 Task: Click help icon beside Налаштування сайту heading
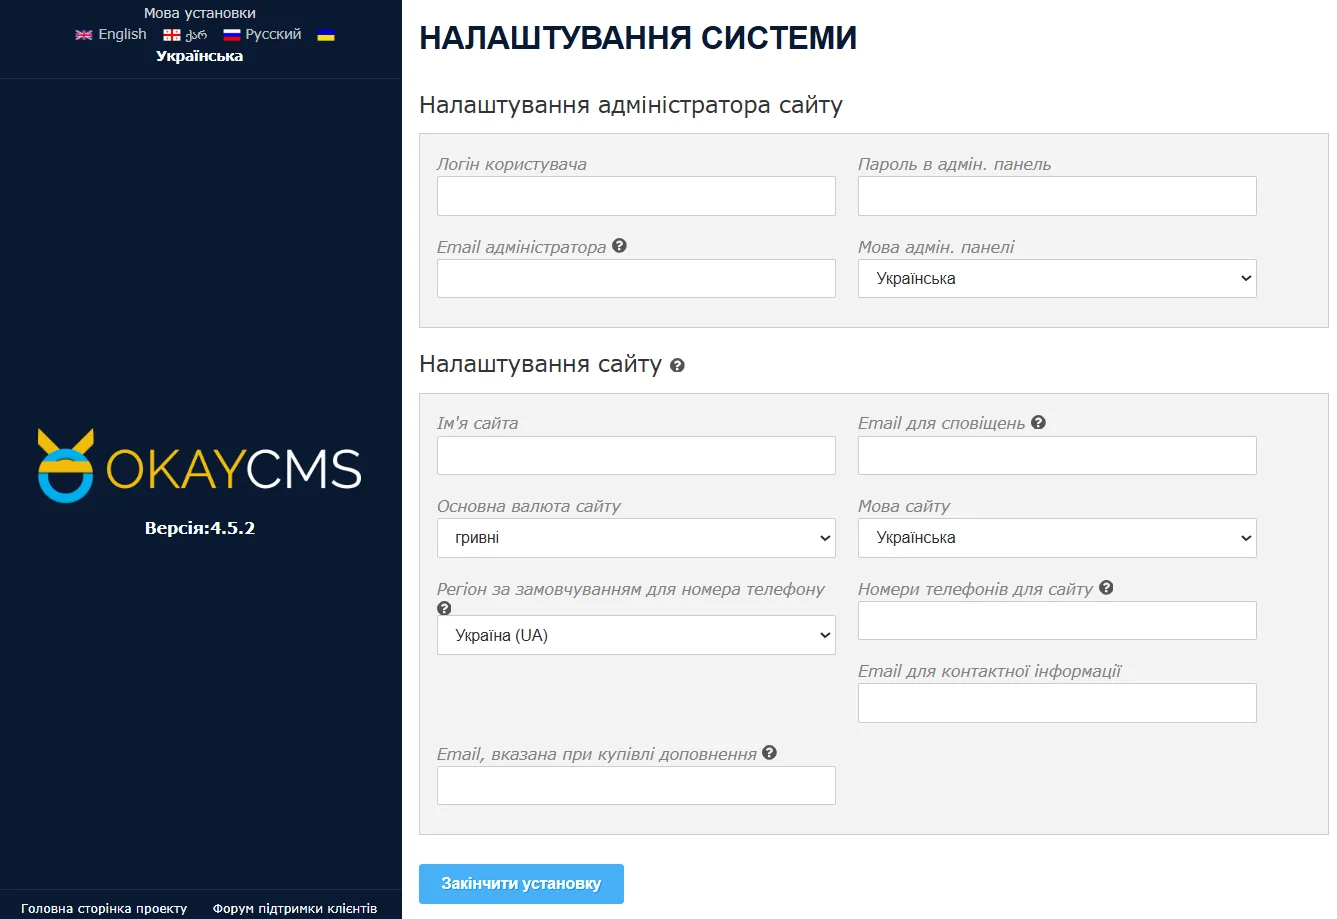tap(679, 364)
